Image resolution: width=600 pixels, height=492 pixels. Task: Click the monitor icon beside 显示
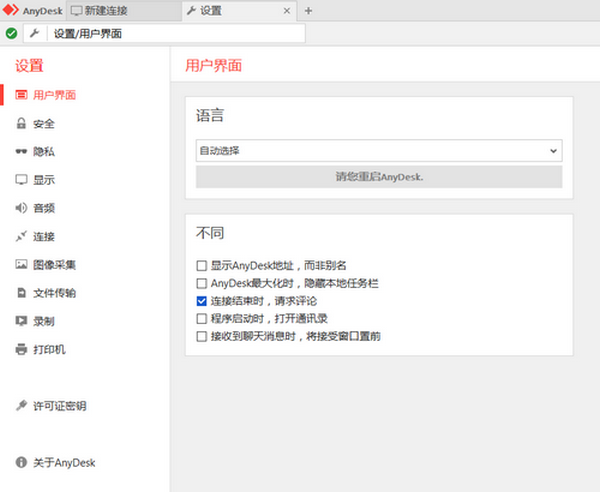pos(21,180)
